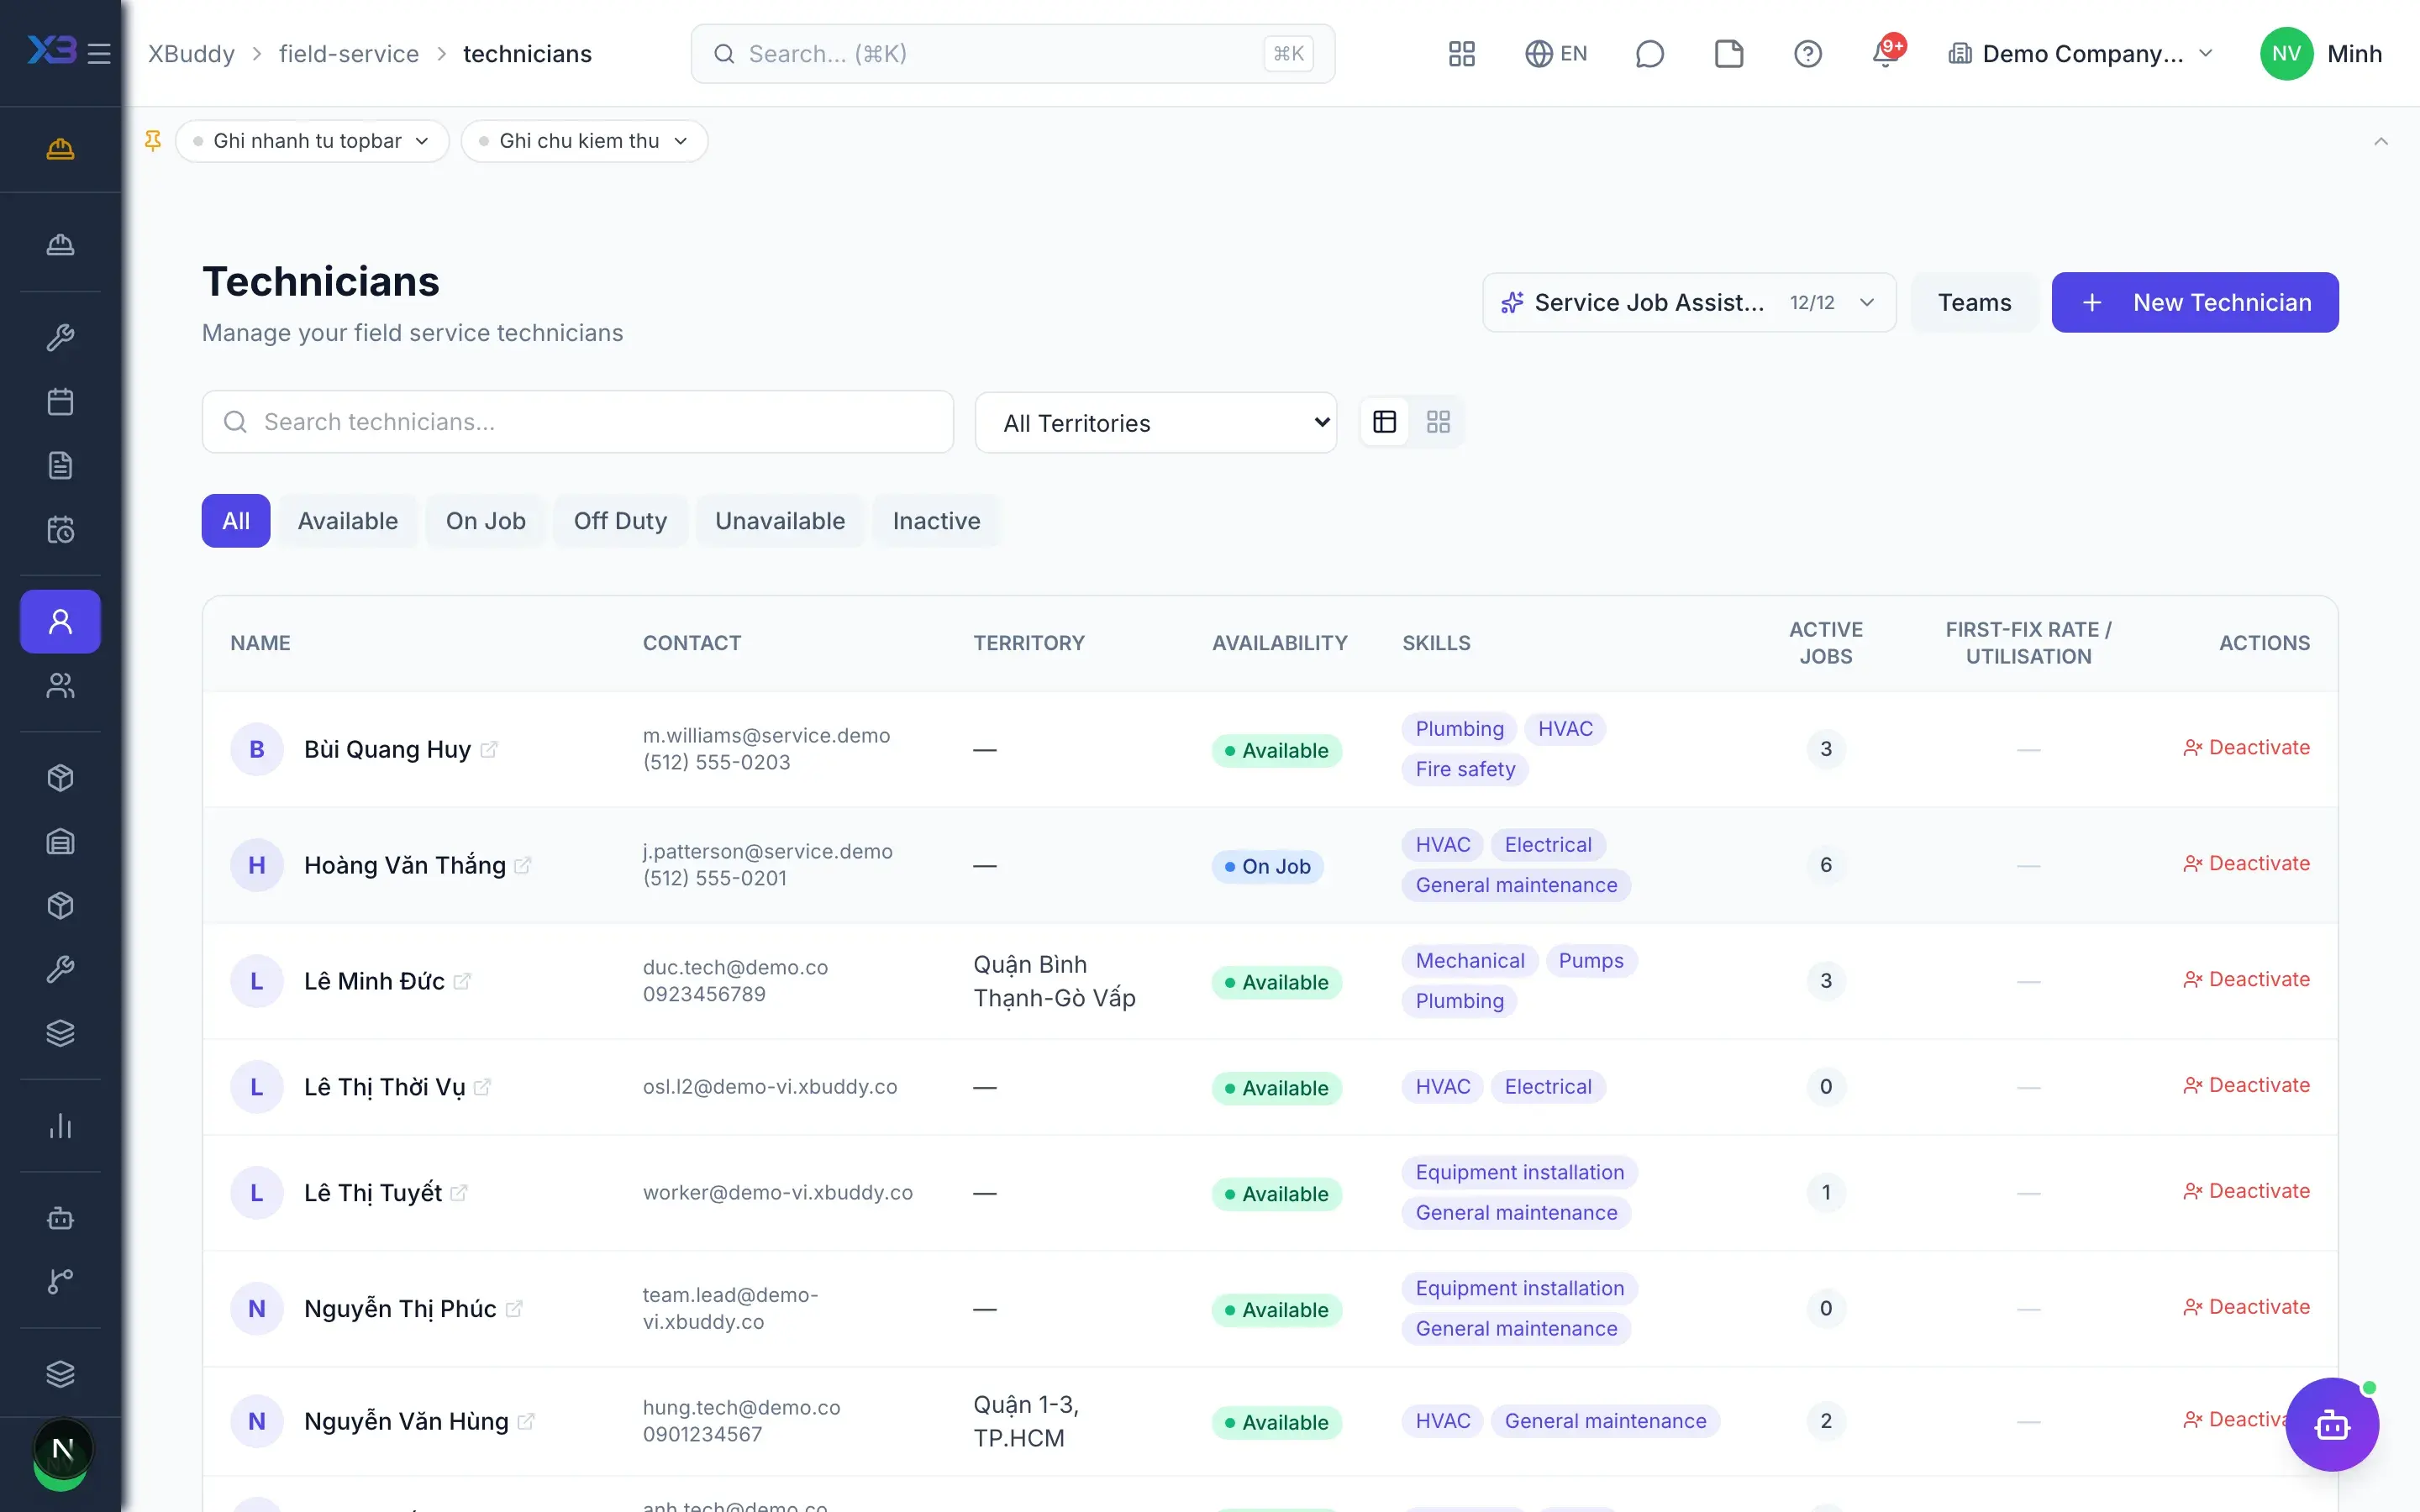Expand the Ghi chu kiem thu chip

(584, 141)
